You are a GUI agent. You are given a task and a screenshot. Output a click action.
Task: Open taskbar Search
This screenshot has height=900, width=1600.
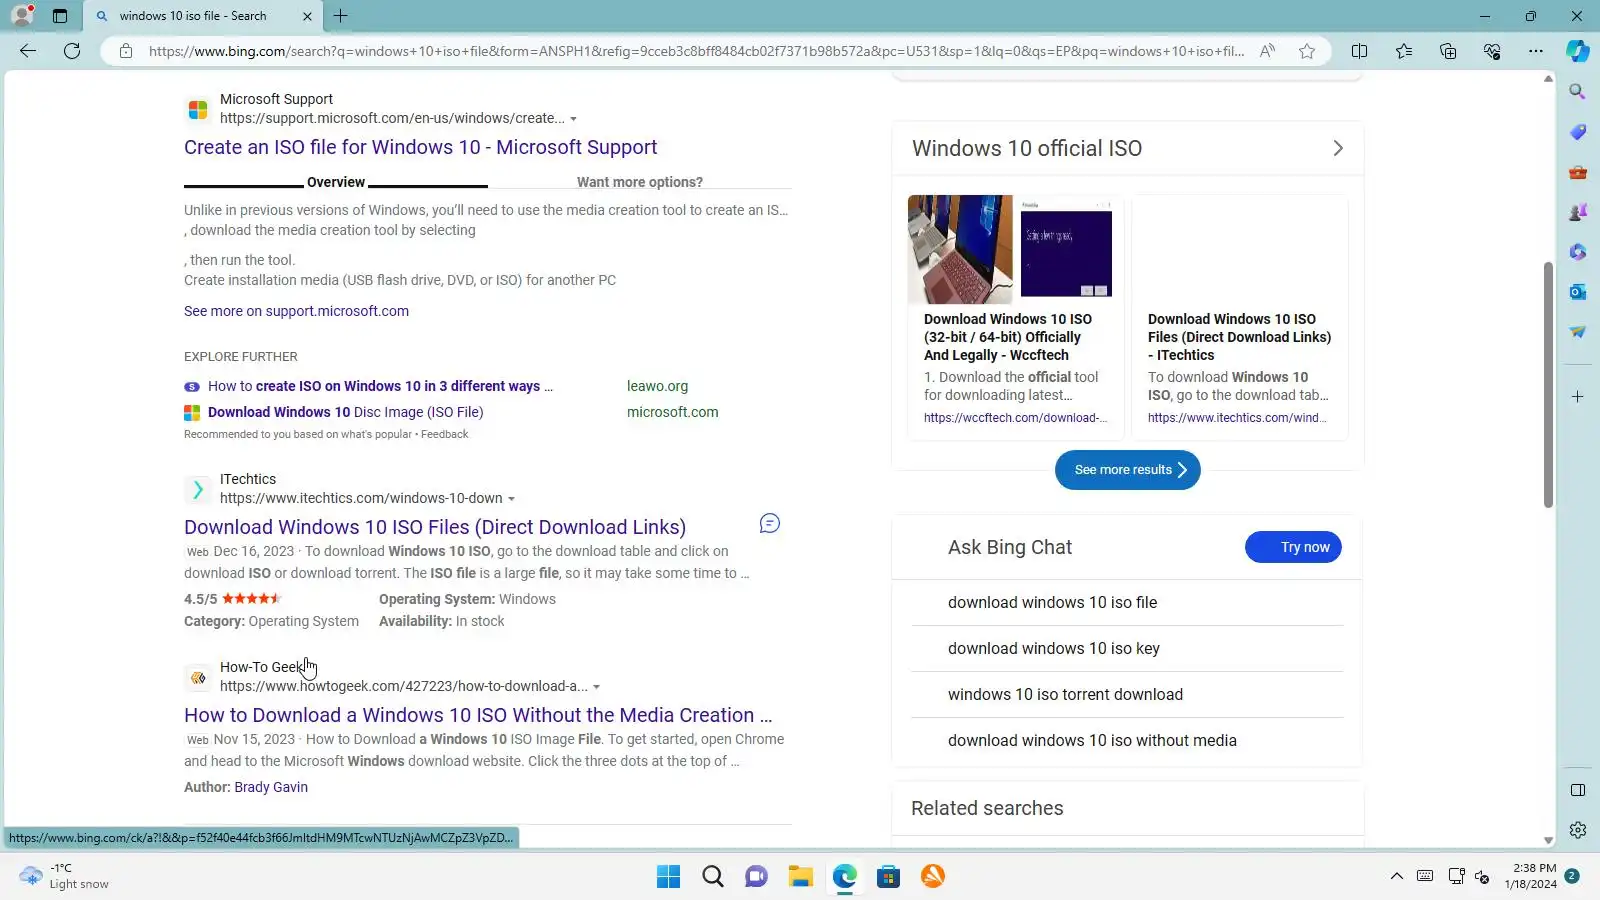(712, 877)
